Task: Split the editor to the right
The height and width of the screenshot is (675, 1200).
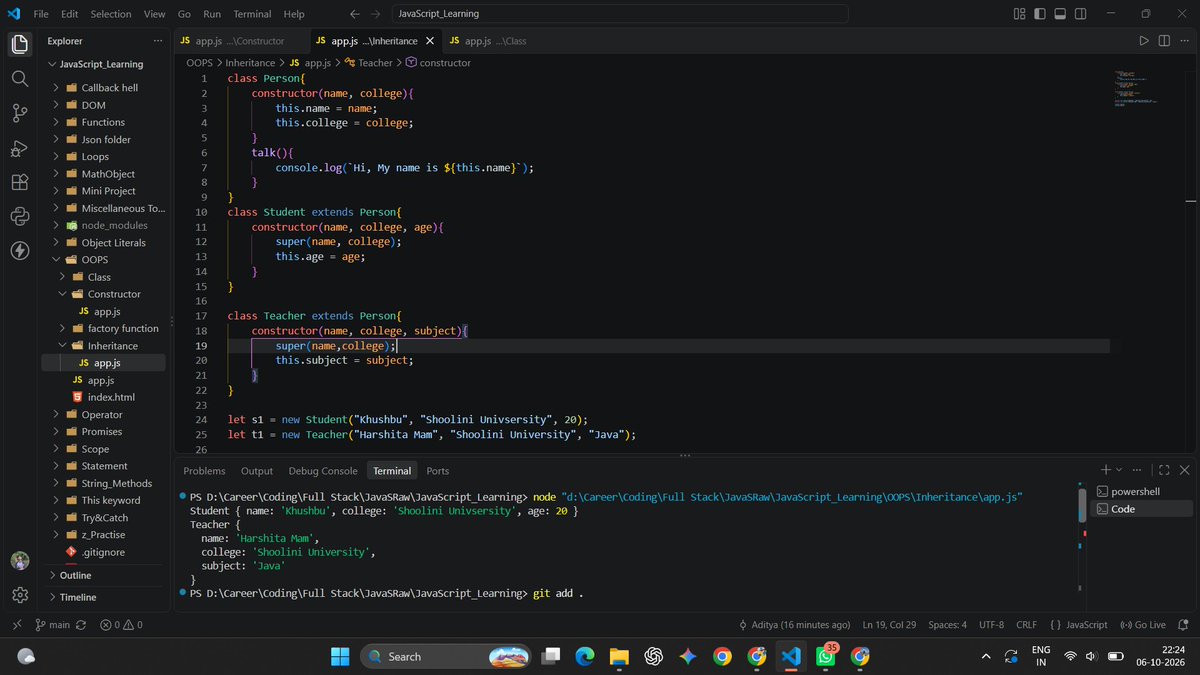Action: point(1164,41)
